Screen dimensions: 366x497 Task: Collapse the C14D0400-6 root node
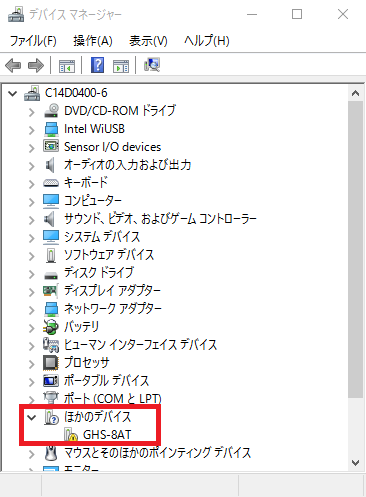[13, 93]
